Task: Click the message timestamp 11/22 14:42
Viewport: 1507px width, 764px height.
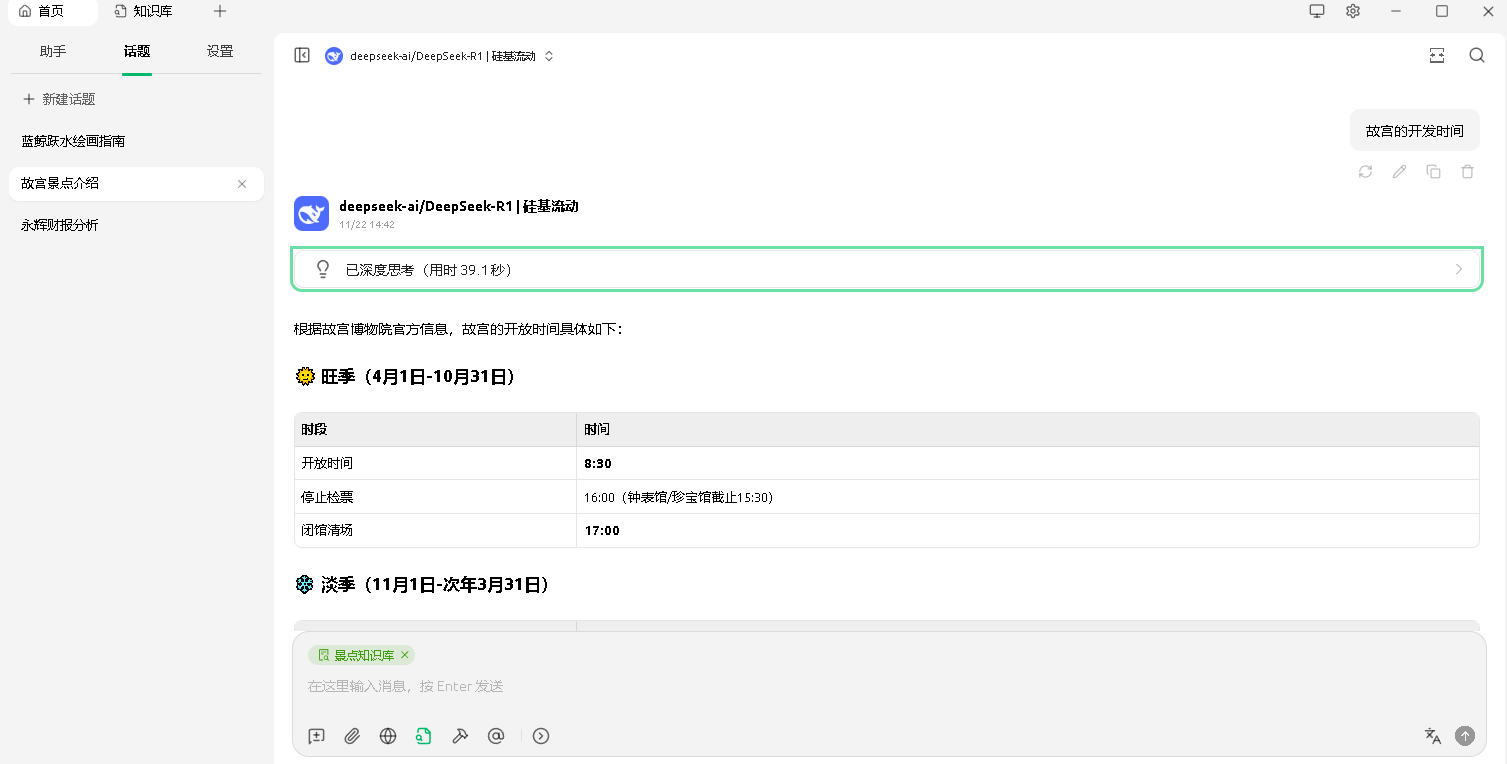Action: pyautogui.click(x=367, y=225)
